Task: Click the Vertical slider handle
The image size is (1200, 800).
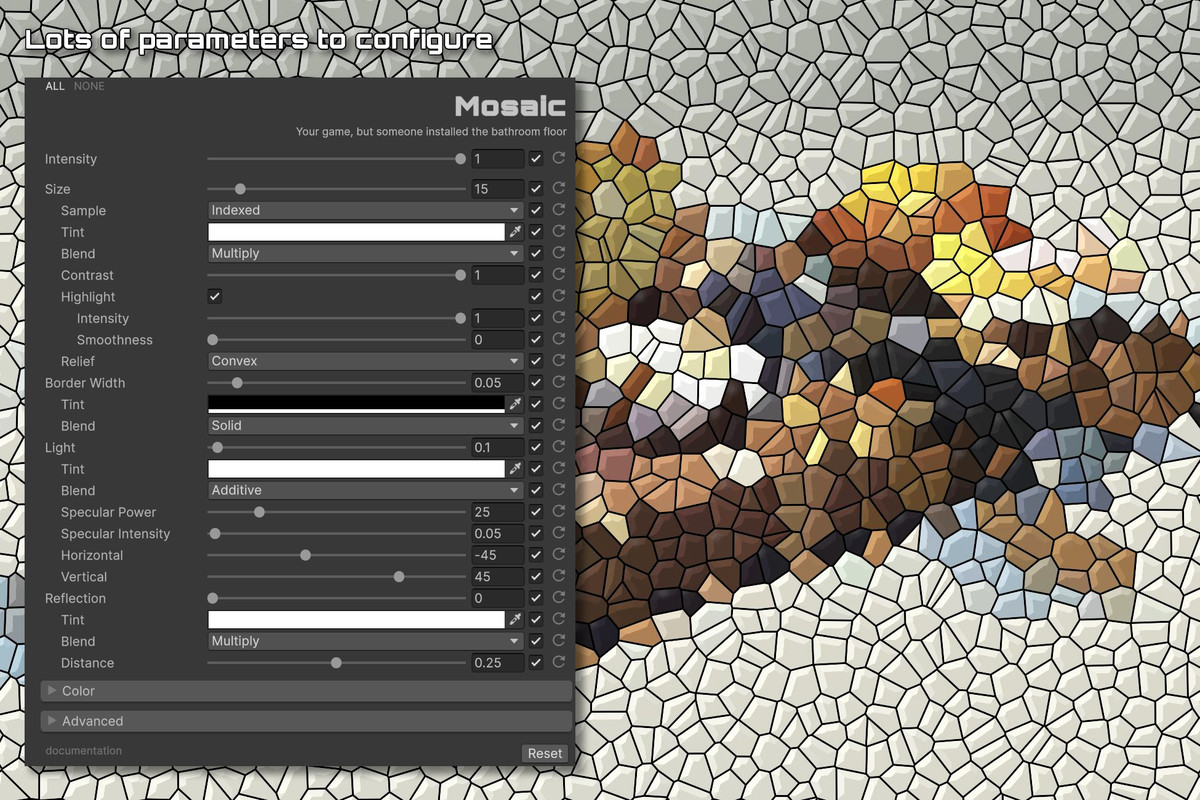Action: pyautogui.click(x=399, y=576)
